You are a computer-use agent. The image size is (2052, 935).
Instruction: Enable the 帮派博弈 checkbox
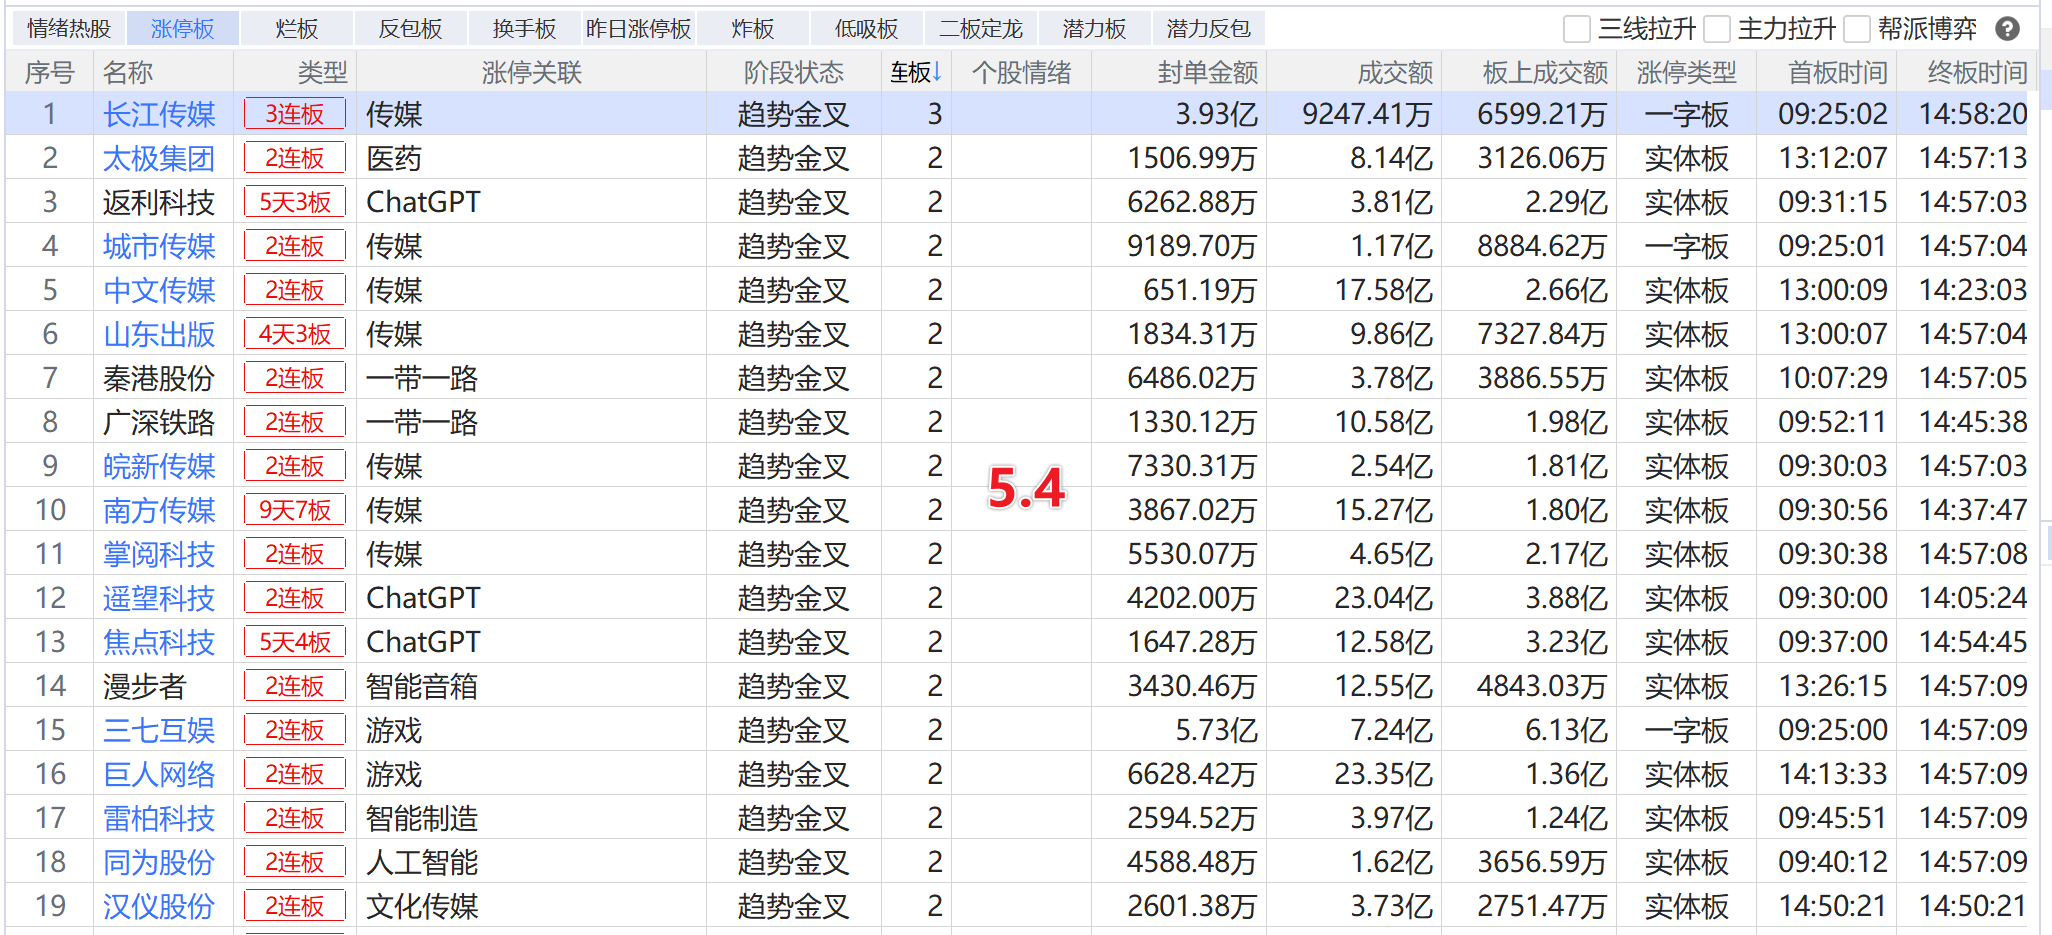[1856, 29]
